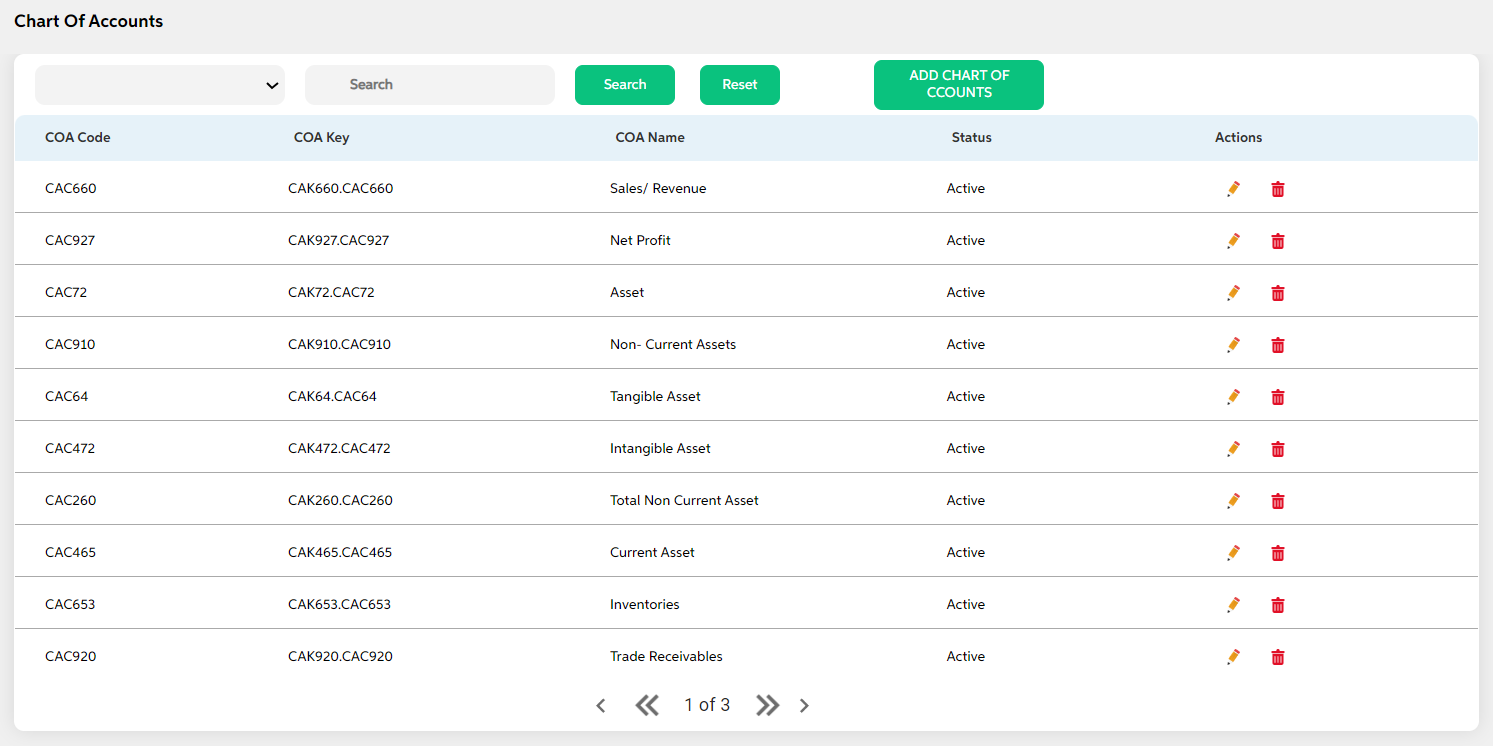1493x746 pixels.
Task: Click the Sales/ Revenue name cell
Action: point(658,189)
